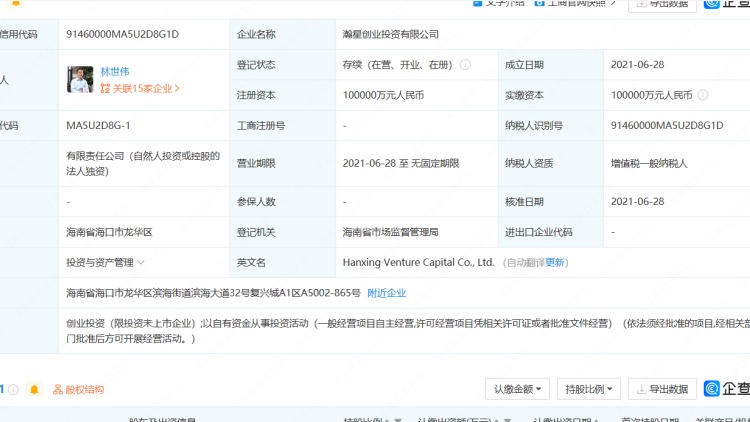Select organization code MA5U2D8G-1

point(98,125)
